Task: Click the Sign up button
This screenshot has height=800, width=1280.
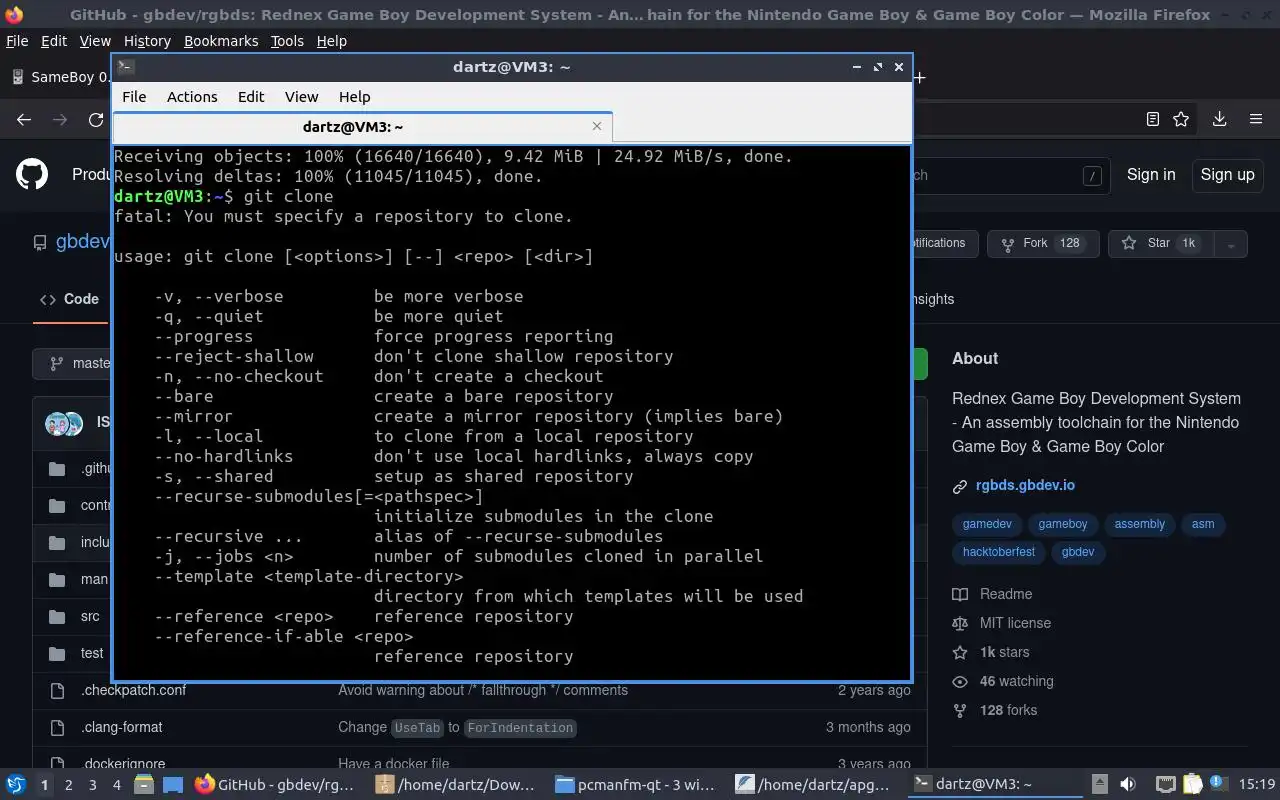Action: 1227,174
